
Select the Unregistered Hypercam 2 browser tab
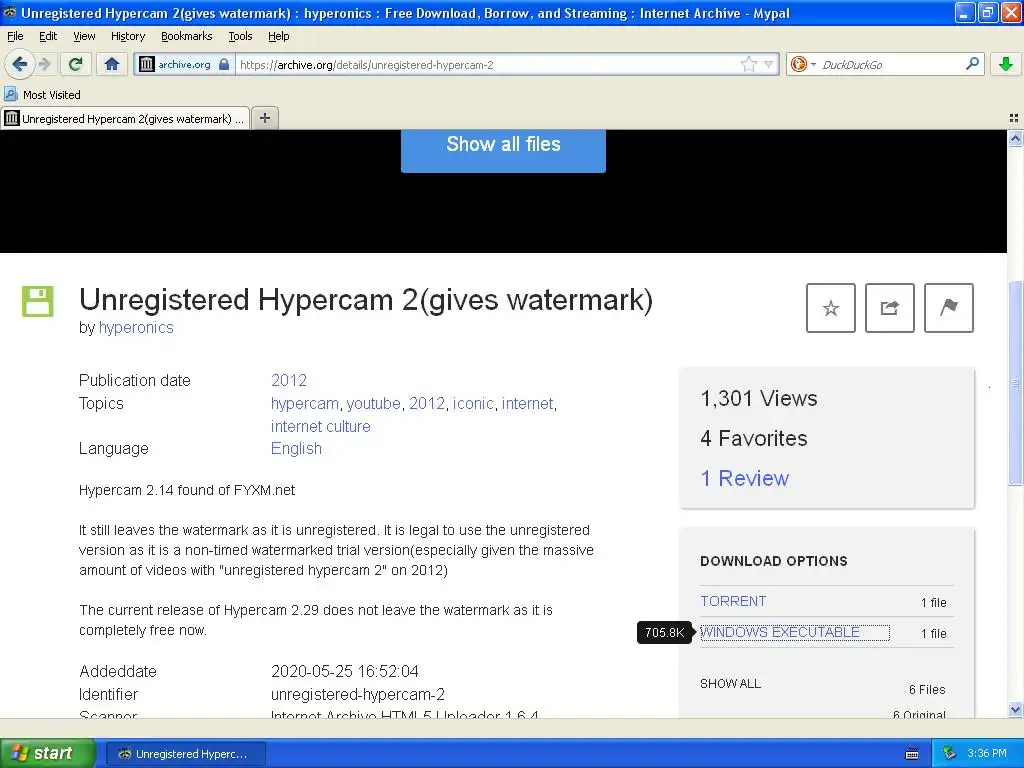point(125,118)
